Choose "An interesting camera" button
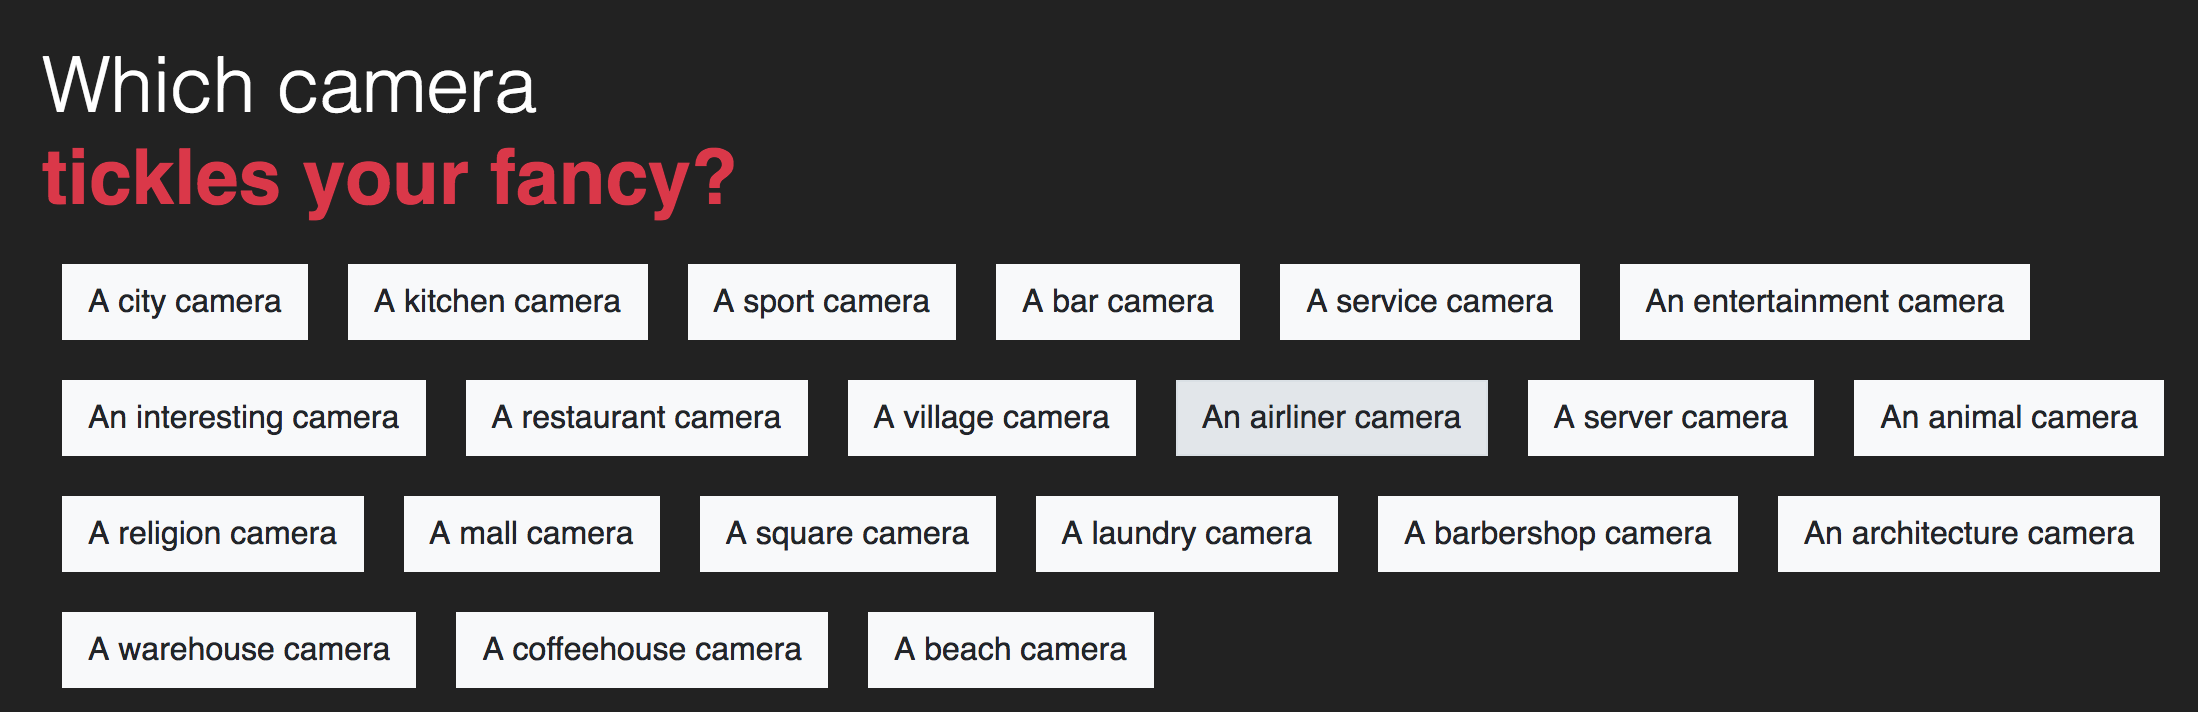Image resolution: width=2198 pixels, height=712 pixels. (243, 418)
